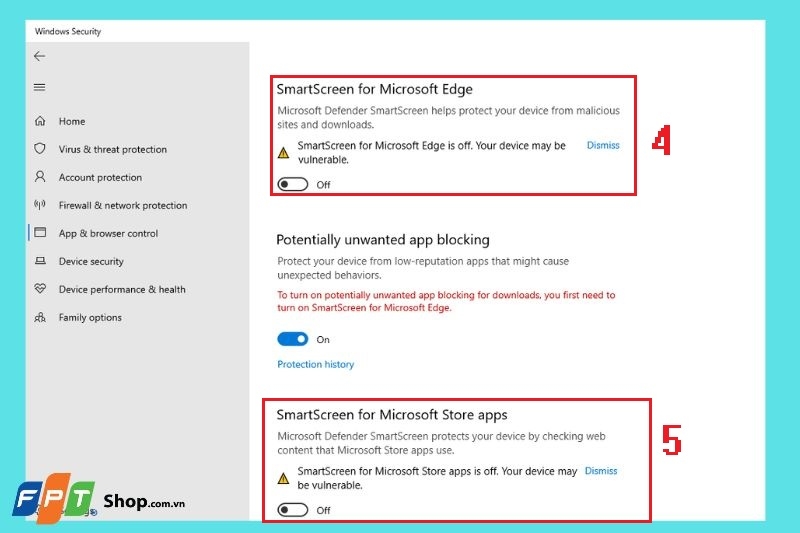Click the Family options people icon
The width and height of the screenshot is (800, 533).
40,317
